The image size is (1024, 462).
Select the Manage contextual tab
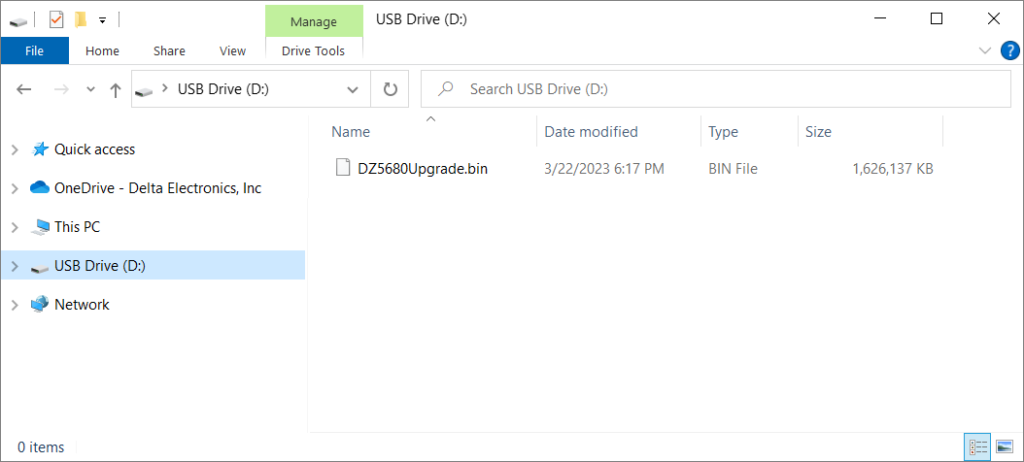(313, 22)
